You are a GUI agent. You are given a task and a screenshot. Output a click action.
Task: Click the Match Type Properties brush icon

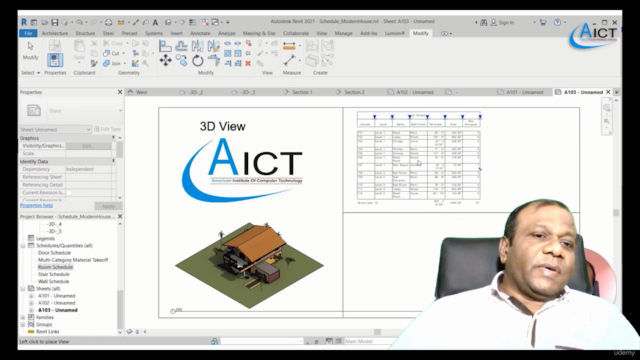click(x=94, y=63)
